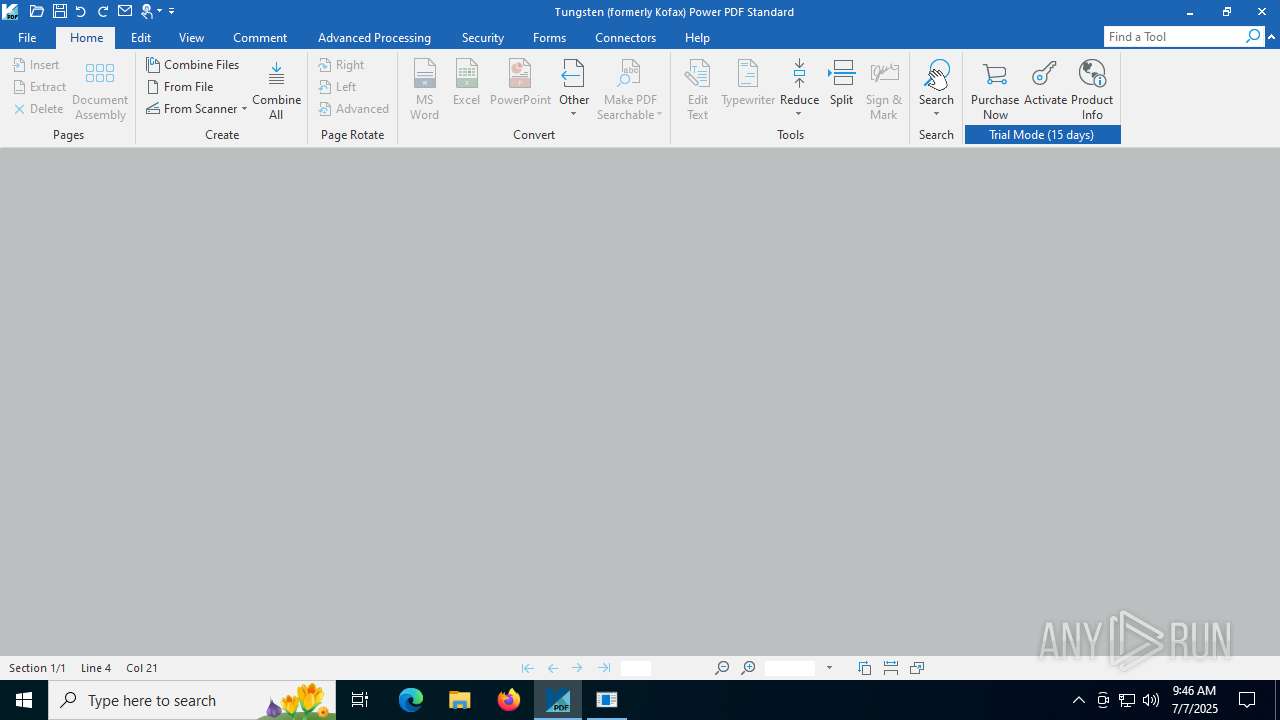This screenshot has height=720, width=1280.
Task: Collapse the ribbon with the chevron arrow
Action: [x=1271, y=37]
